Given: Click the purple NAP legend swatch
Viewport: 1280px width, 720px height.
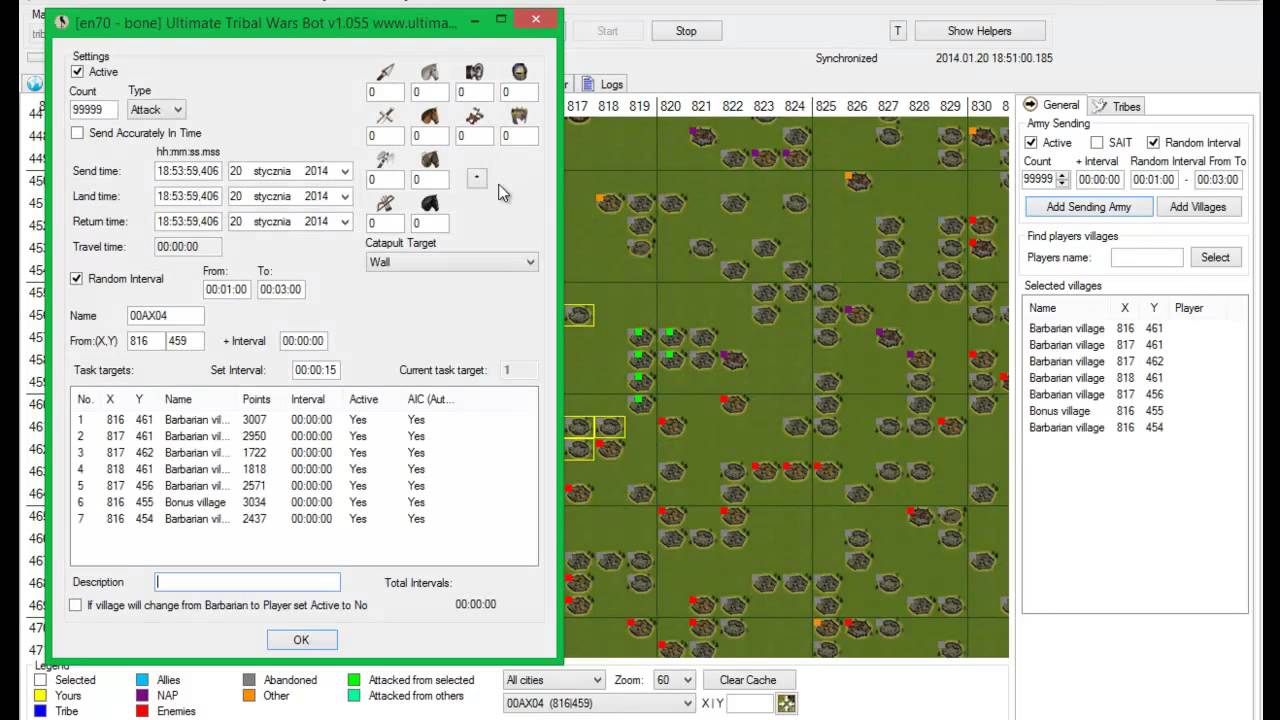Looking at the screenshot, I should click(143, 696).
